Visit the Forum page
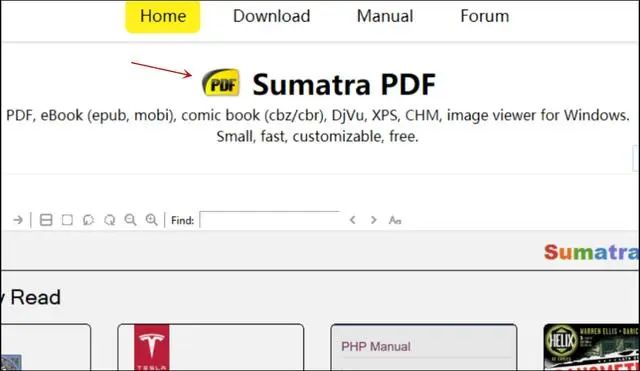This screenshot has height=371, width=640. tap(484, 16)
